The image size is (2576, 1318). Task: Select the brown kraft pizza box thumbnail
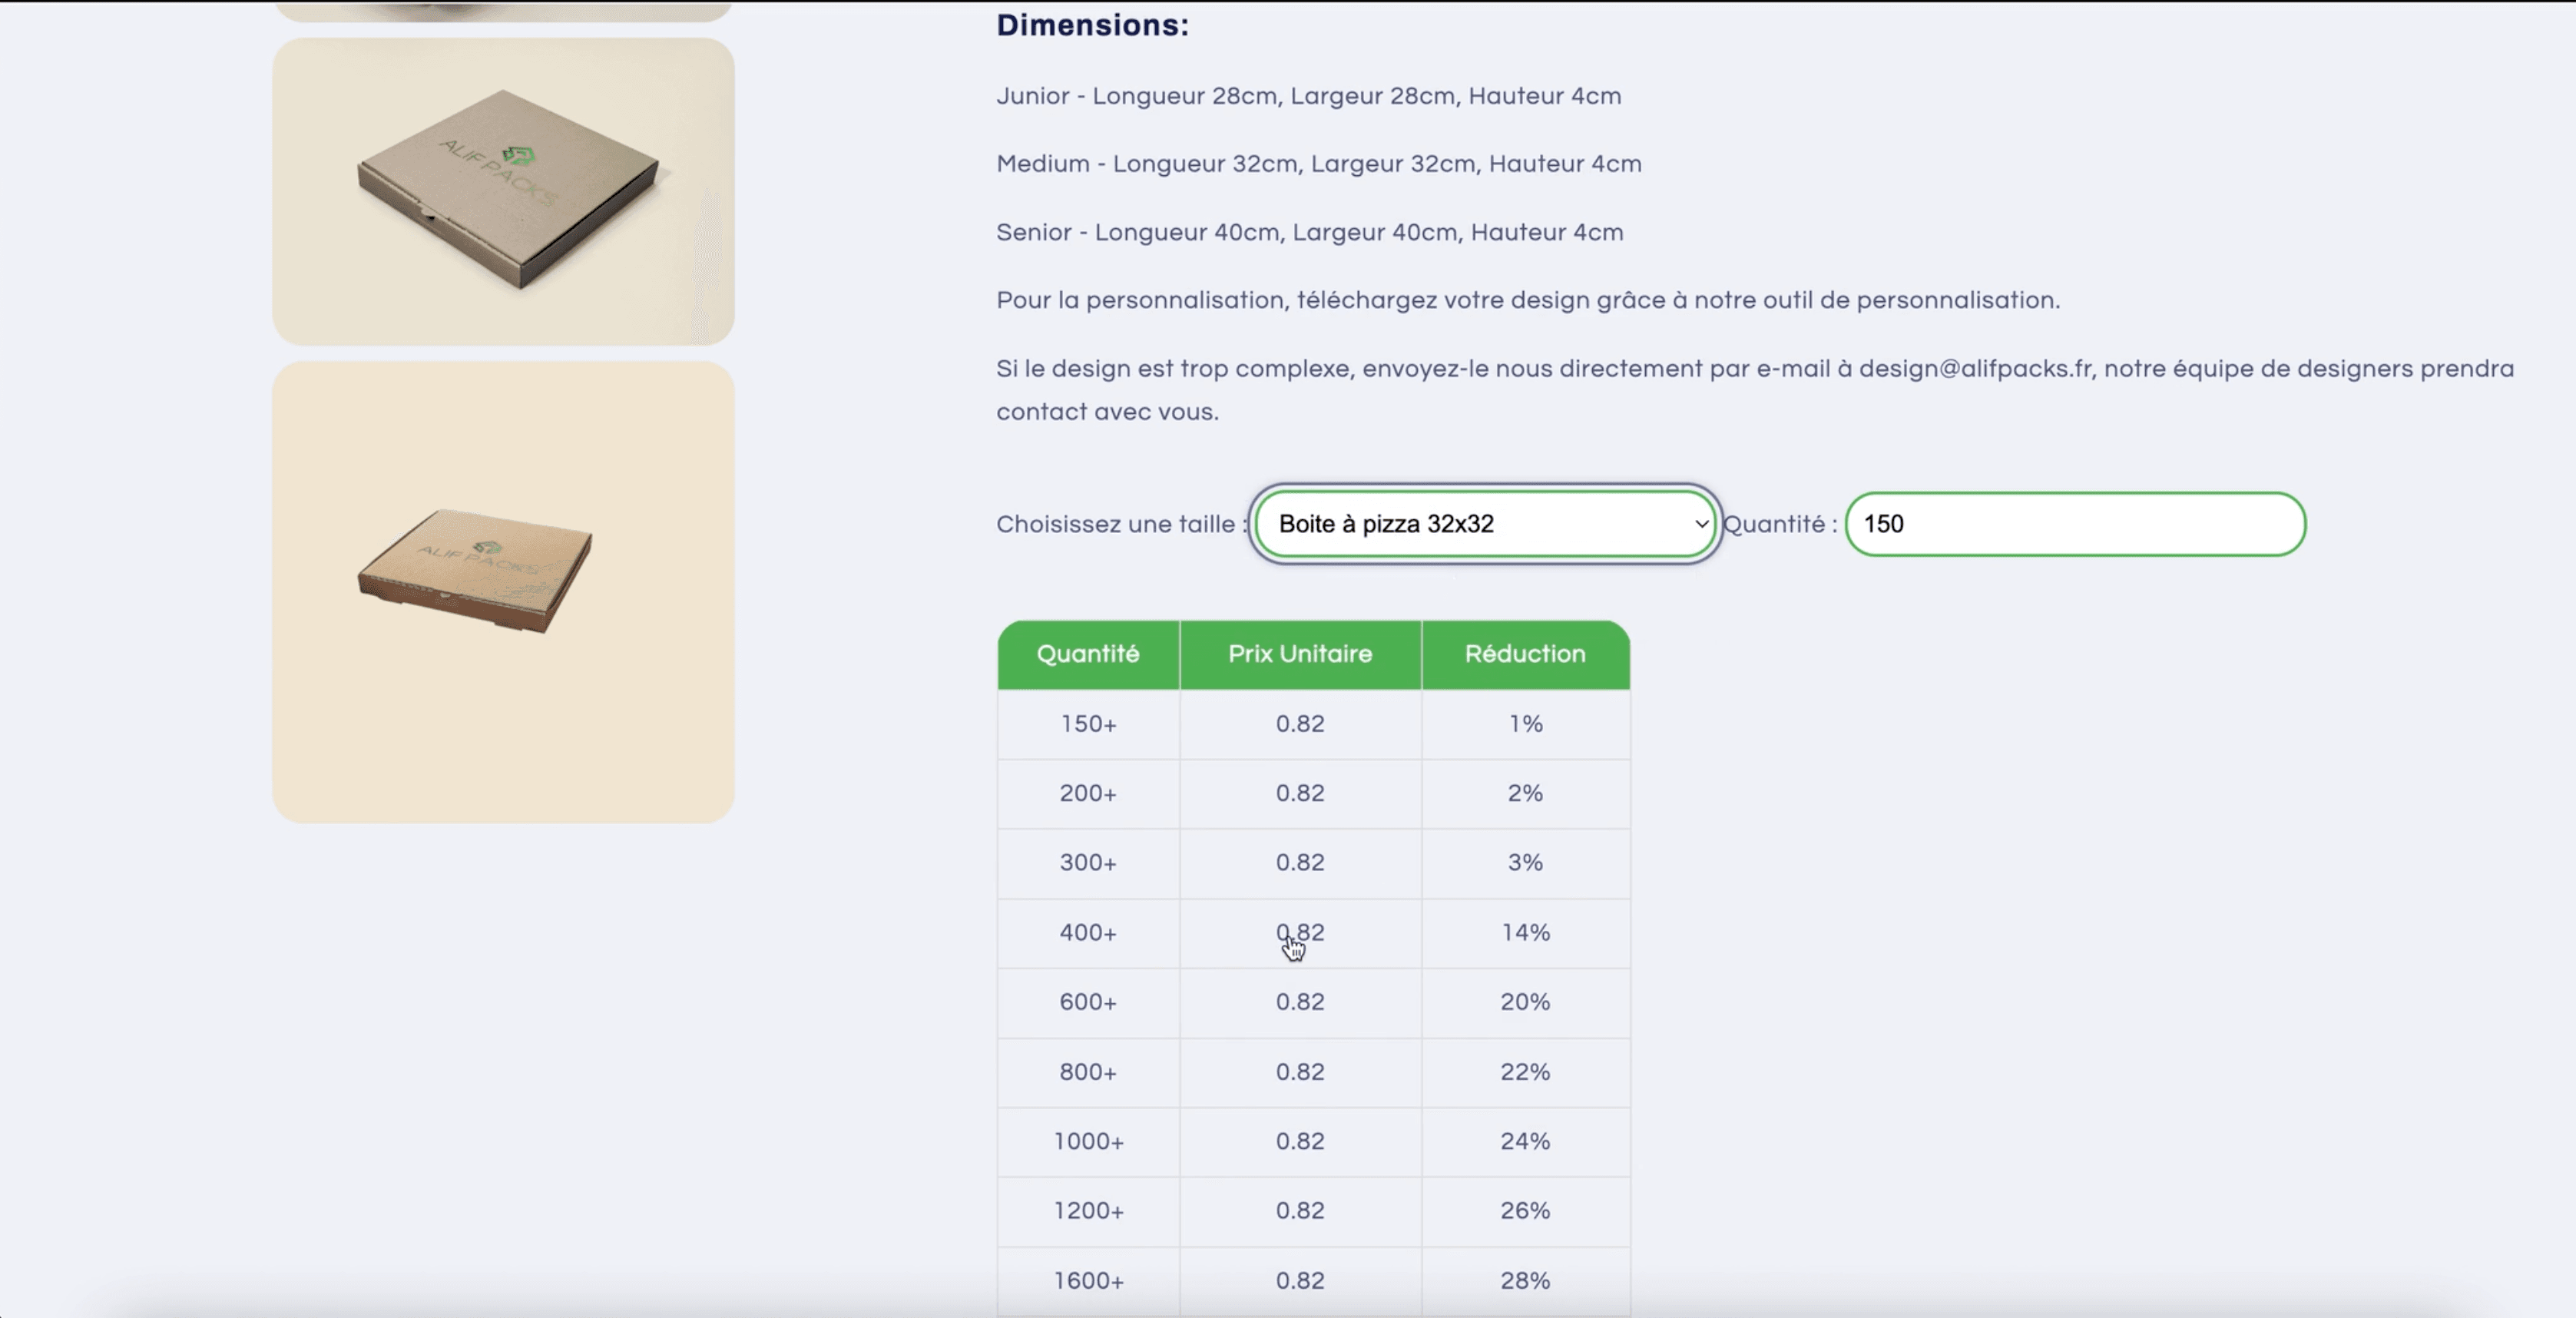click(x=503, y=592)
